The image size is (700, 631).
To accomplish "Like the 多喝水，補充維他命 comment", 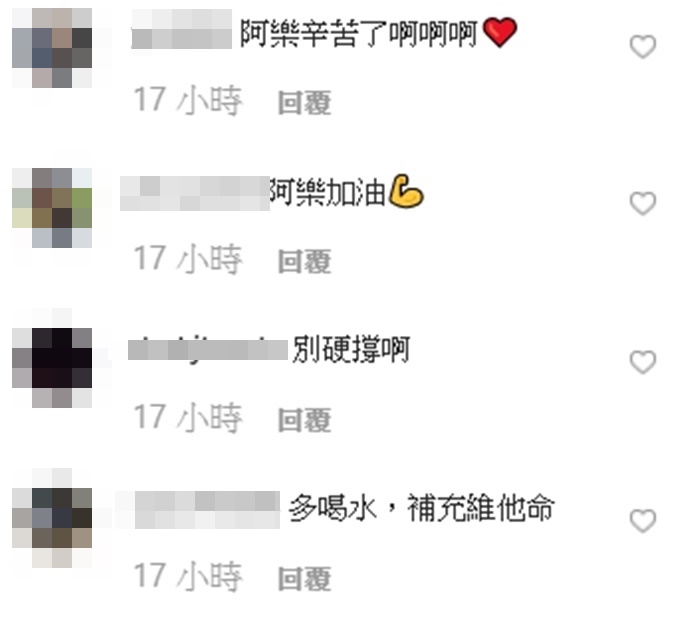I will click(642, 521).
